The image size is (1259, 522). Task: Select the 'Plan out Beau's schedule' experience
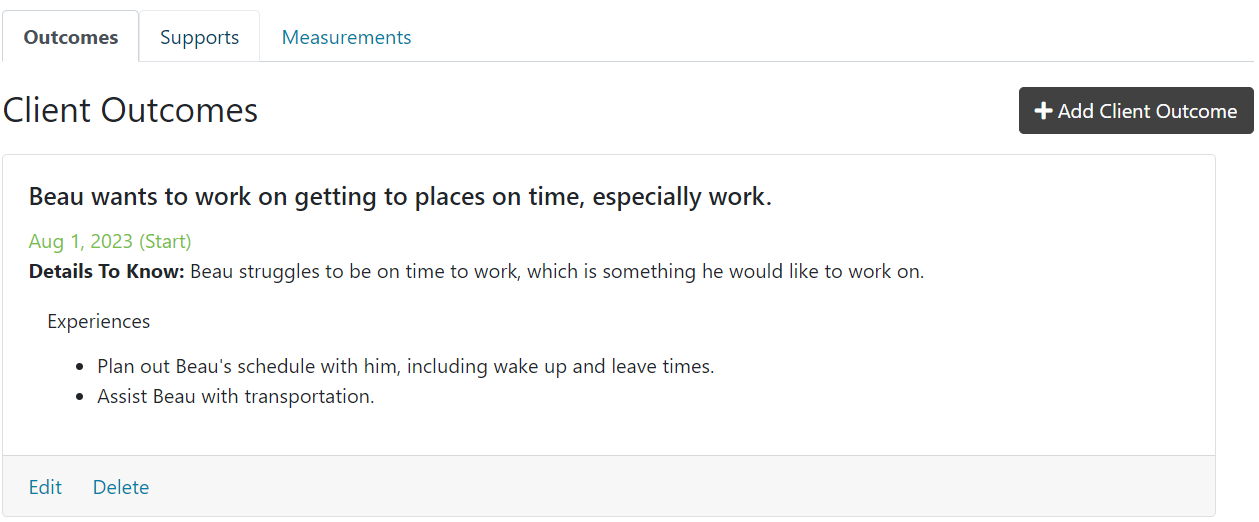coord(405,366)
